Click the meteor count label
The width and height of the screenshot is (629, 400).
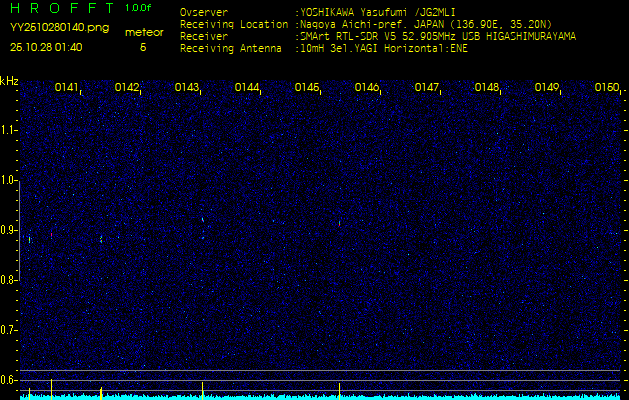coord(143,32)
